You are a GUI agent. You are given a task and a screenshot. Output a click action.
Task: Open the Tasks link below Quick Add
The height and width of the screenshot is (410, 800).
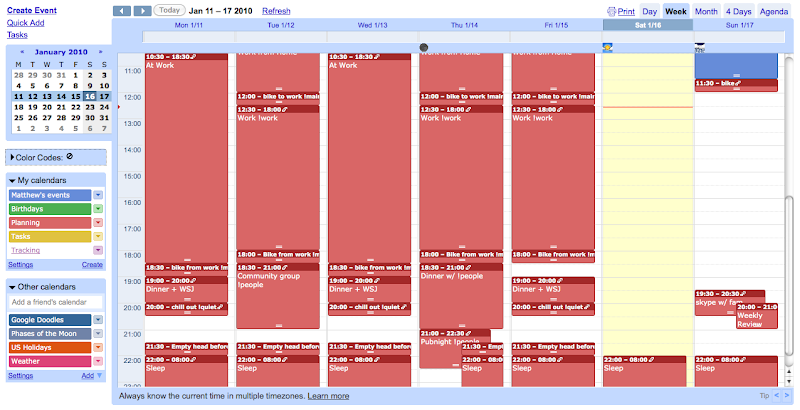(x=17, y=35)
